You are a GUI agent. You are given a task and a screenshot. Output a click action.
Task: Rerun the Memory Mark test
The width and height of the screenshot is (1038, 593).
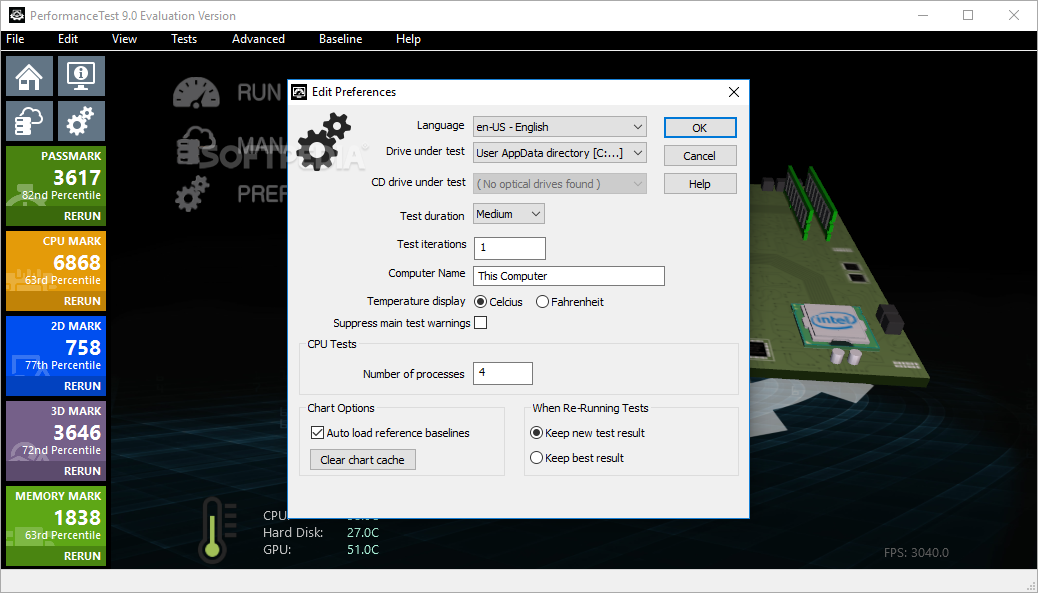click(82, 556)
